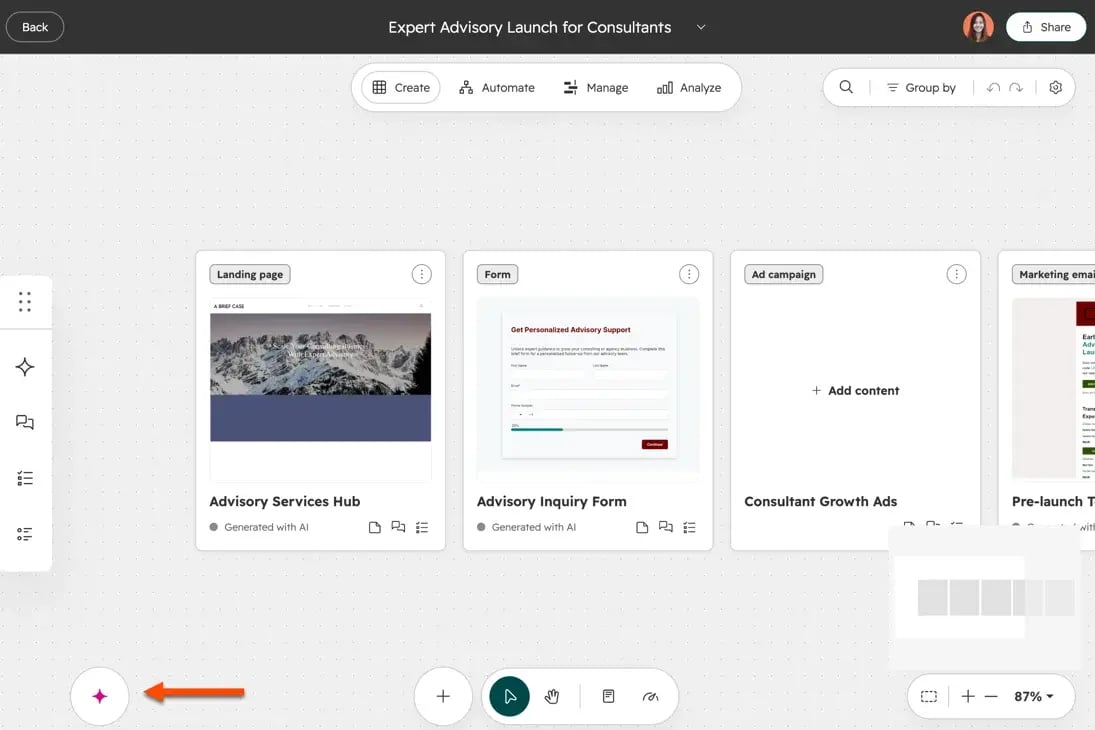Screen dimensions: 1095x730
Task: Open the 87% zoom level dropdown
Action: (1034, 696)
